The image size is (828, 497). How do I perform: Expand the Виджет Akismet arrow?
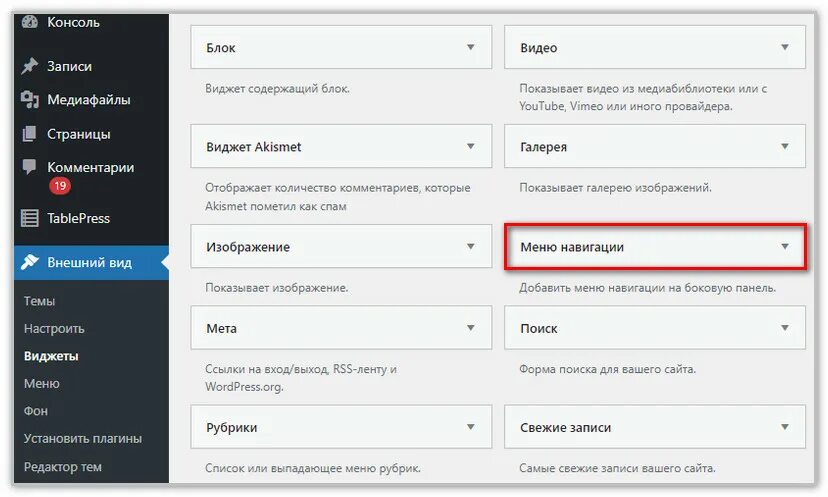coord(470,146)
